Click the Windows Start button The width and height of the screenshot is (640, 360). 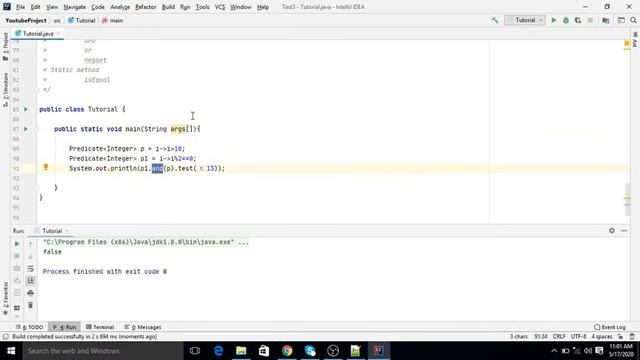point(11,351)
